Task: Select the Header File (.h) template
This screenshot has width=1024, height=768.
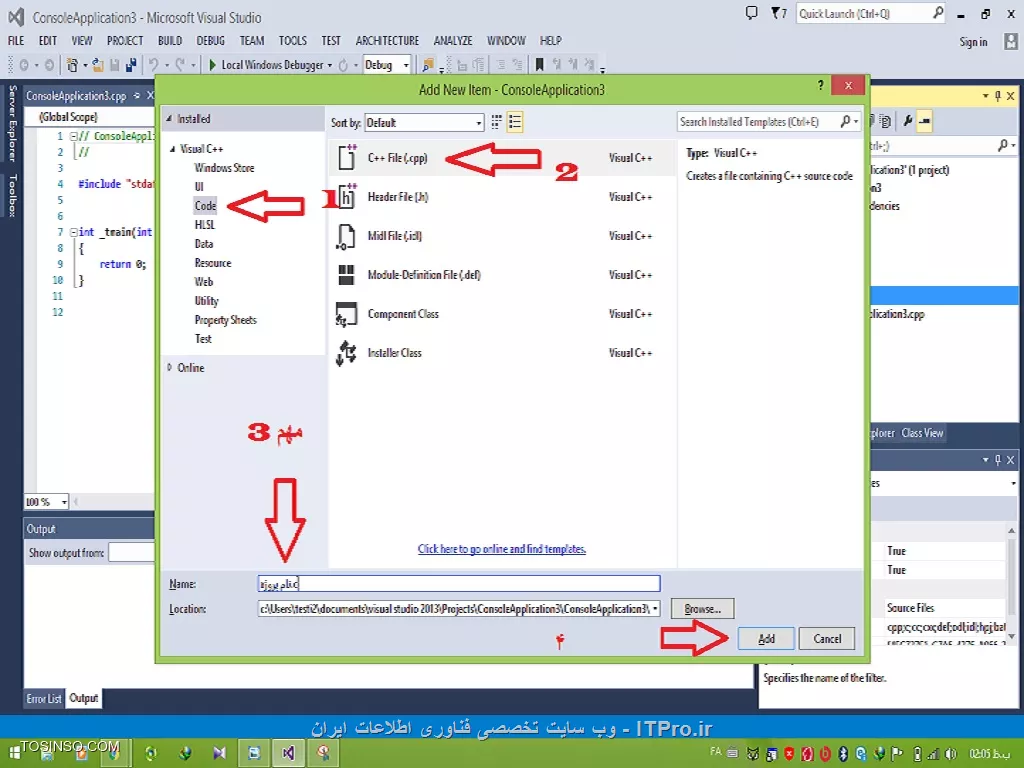Action: point(502,197)
